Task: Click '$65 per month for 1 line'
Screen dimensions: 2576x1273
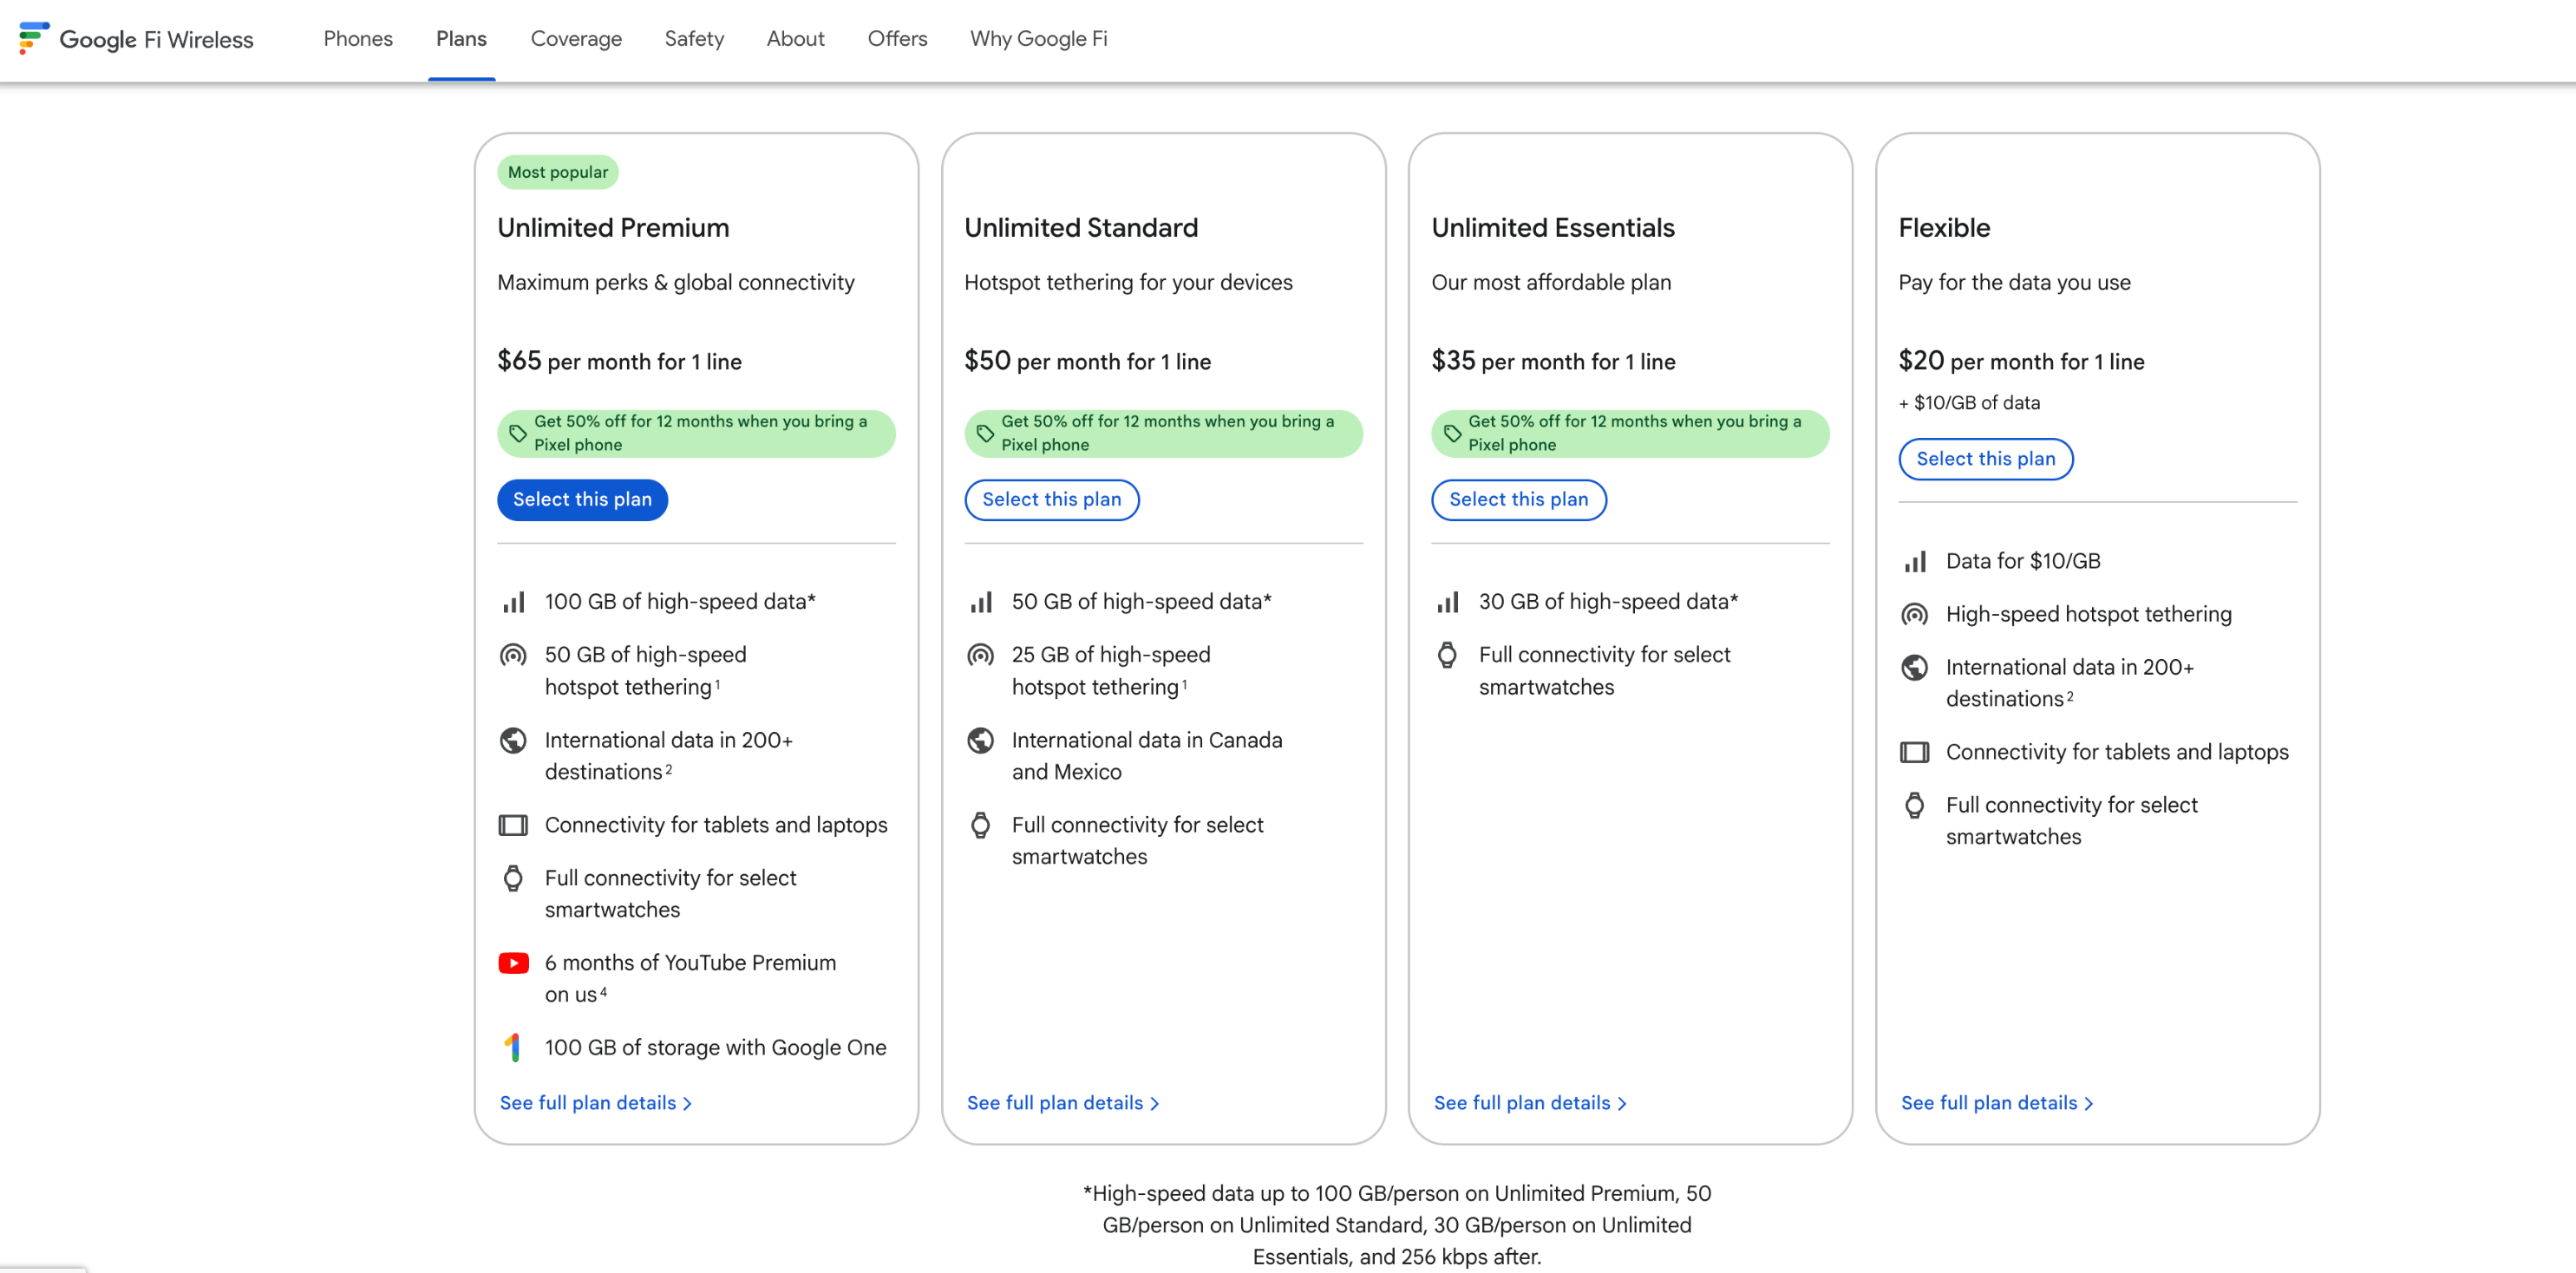Action: pyautogui.click(x=619, y=361)
